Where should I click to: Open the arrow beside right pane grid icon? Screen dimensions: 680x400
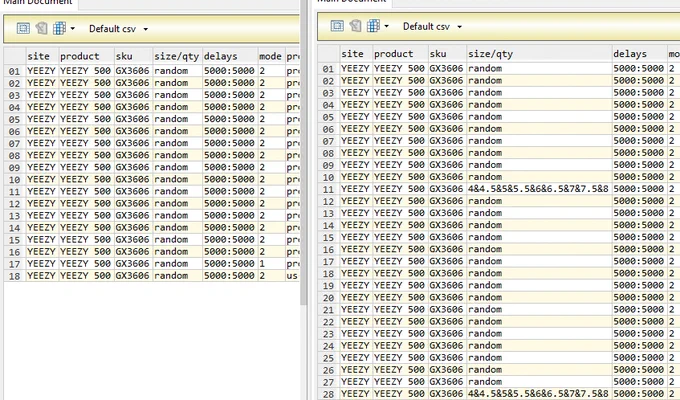click(x=386, y=26)
